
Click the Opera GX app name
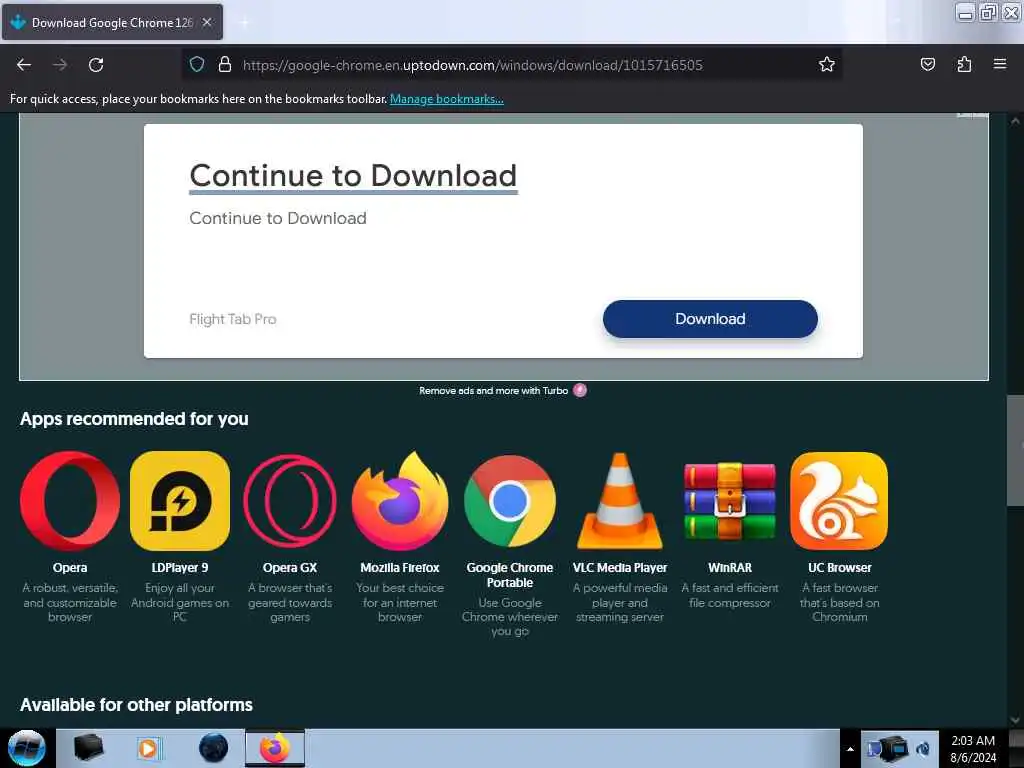(290, 568)
